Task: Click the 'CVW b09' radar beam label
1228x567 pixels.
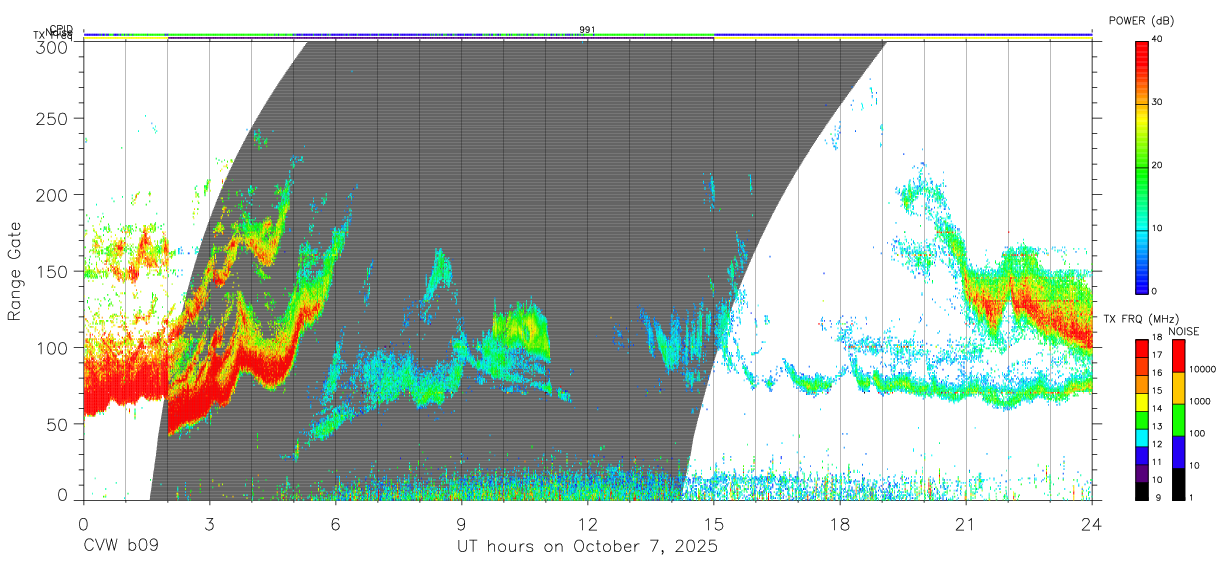Action: (x=122, y=547)
